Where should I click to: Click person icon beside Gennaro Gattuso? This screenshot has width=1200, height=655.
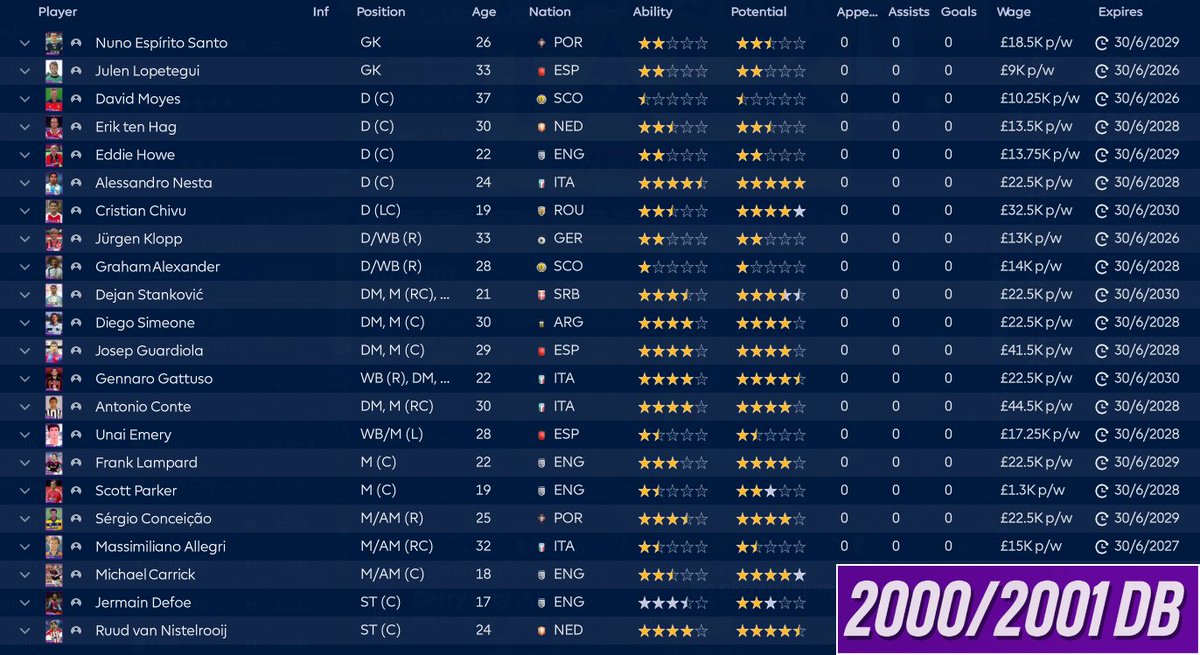click(76, 379)
